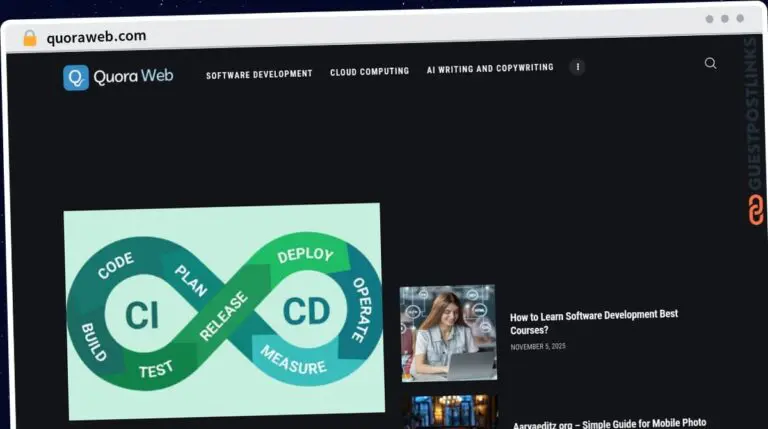Screen dimensions: 768x429
Task: Click the middle window control dot
Action: coord(725,19)
